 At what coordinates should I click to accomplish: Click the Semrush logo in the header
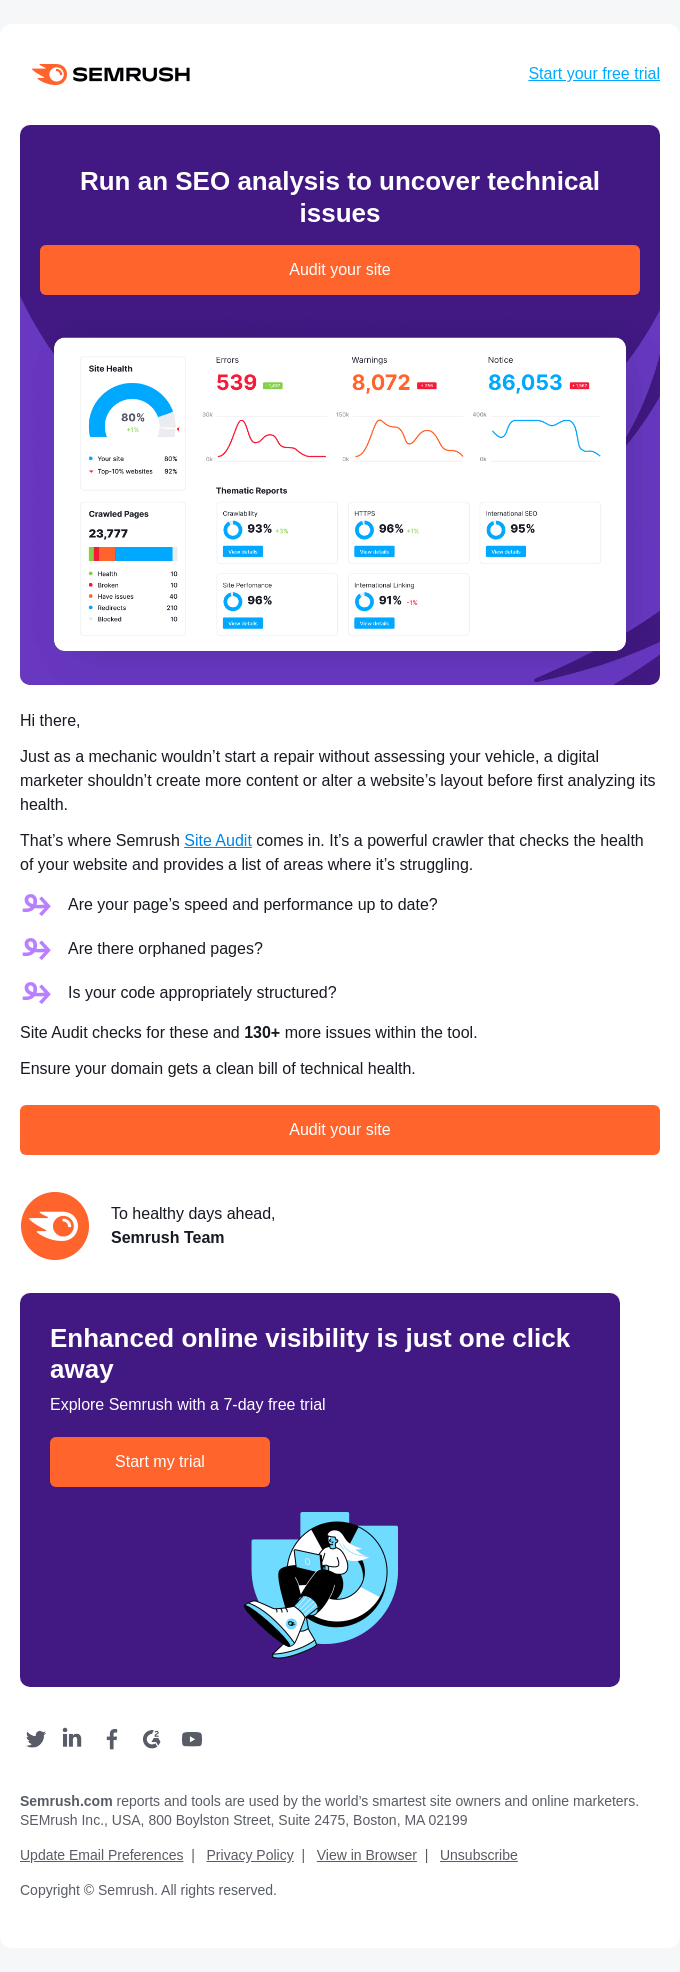coord(110,73)
